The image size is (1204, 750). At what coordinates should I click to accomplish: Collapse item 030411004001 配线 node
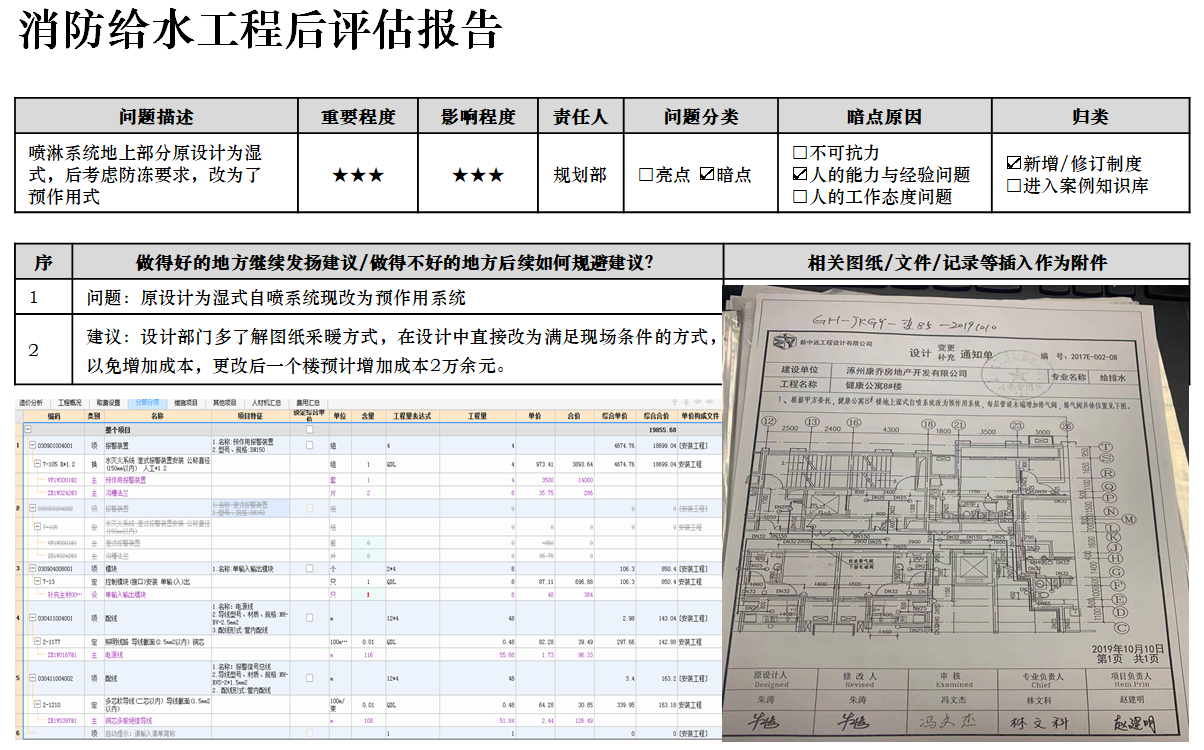pyautogui.click(x=32, y=617)
